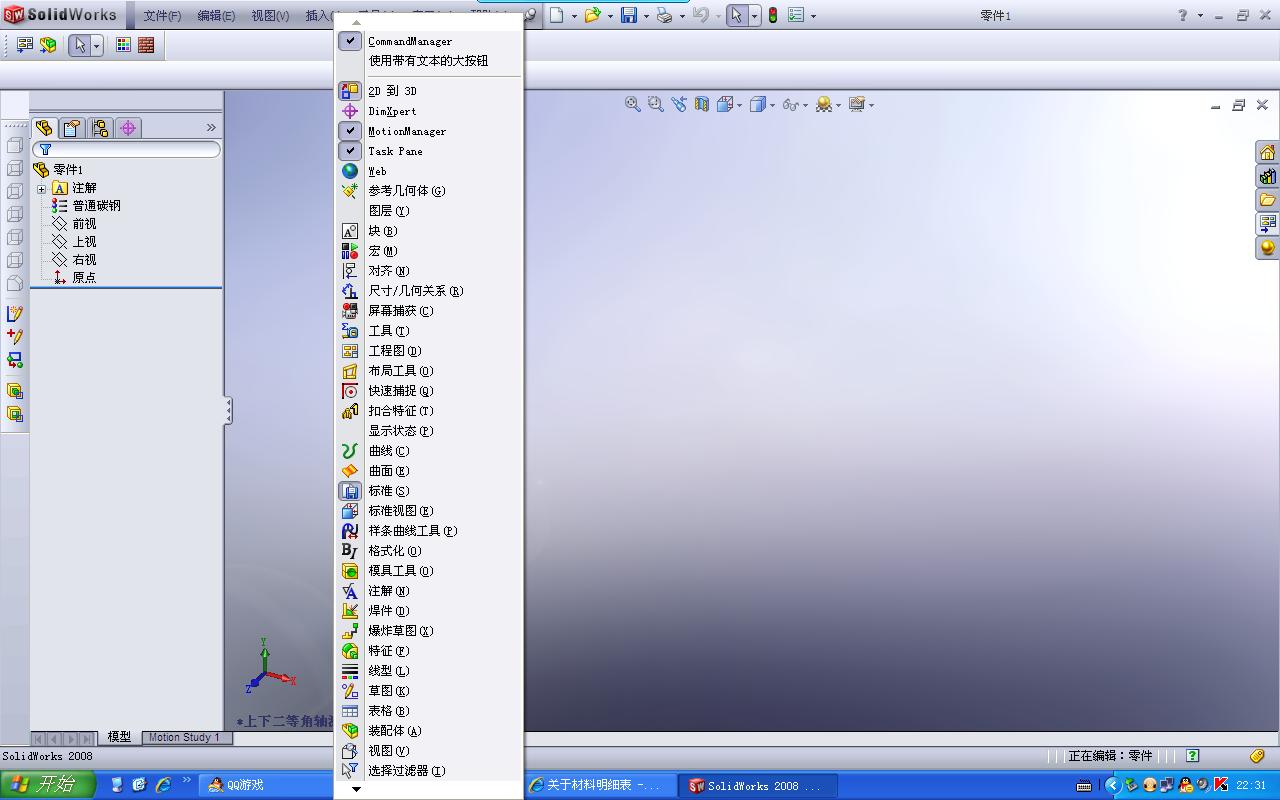This screenshot has width=1280, height=800.
Task: Click the brick texture icon
Action: pos(146,45)
